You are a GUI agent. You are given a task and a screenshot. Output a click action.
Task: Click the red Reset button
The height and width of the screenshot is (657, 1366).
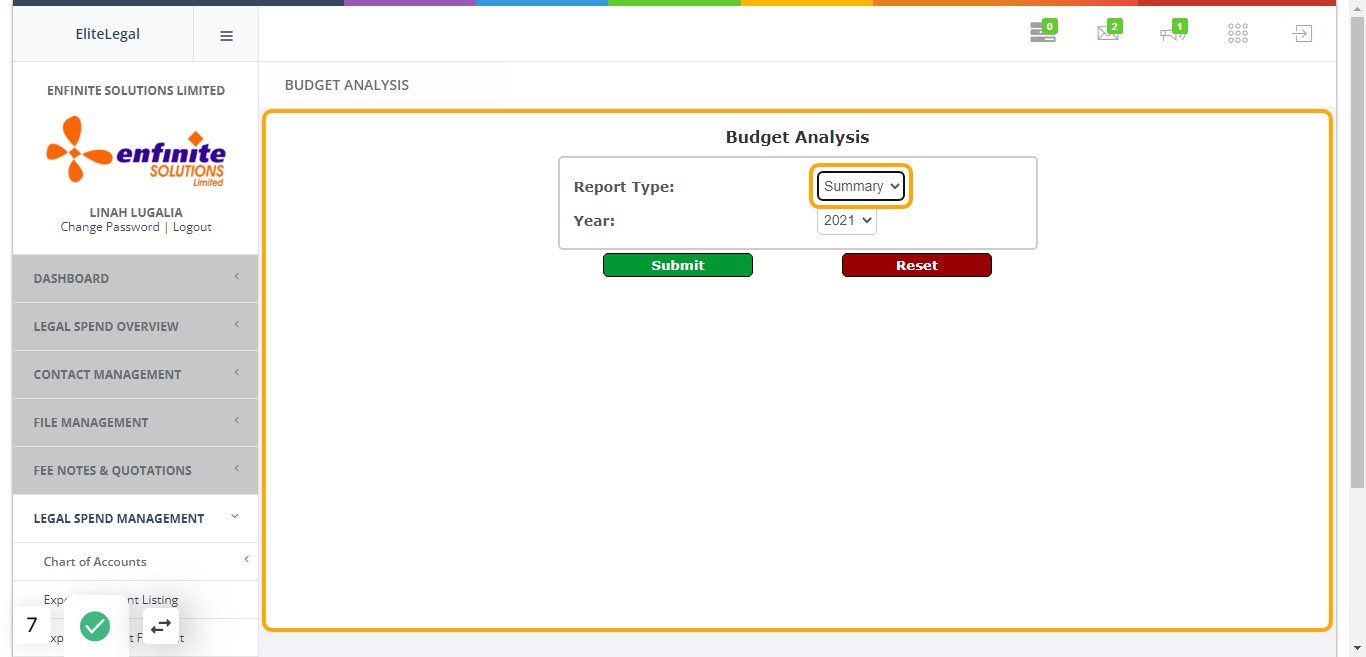coord(917,265)
